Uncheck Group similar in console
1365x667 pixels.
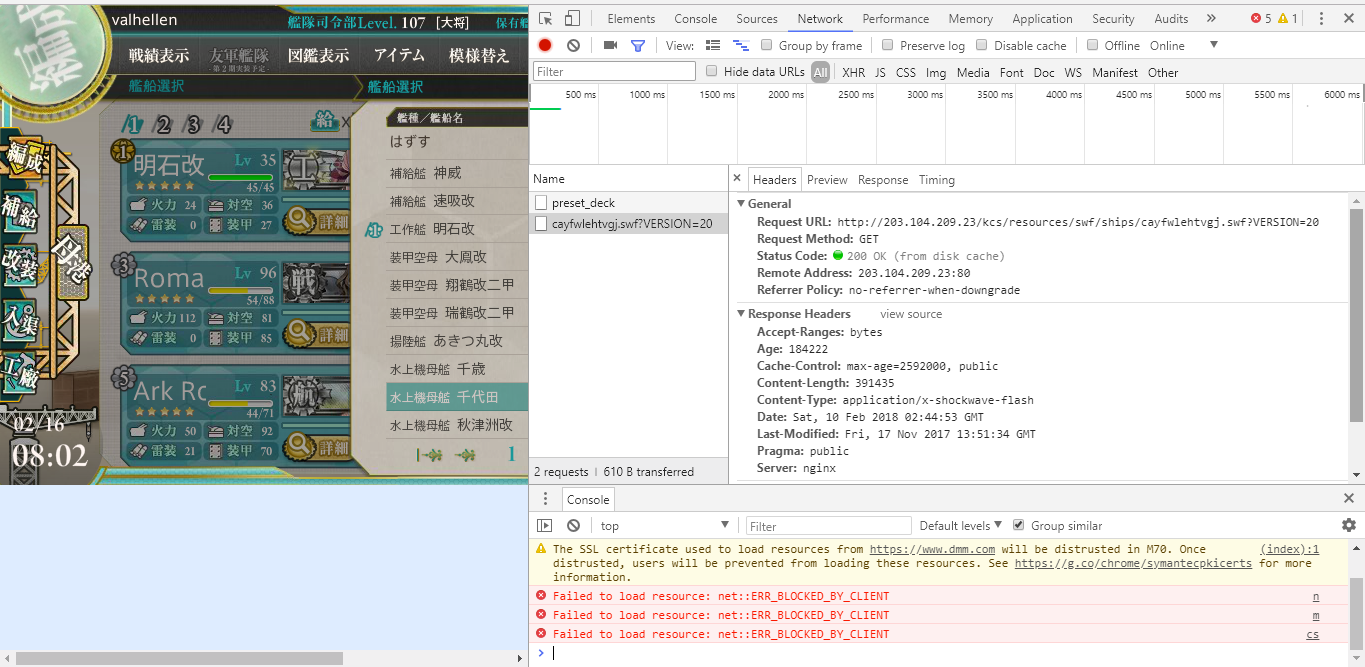(x=1019, y=525)
